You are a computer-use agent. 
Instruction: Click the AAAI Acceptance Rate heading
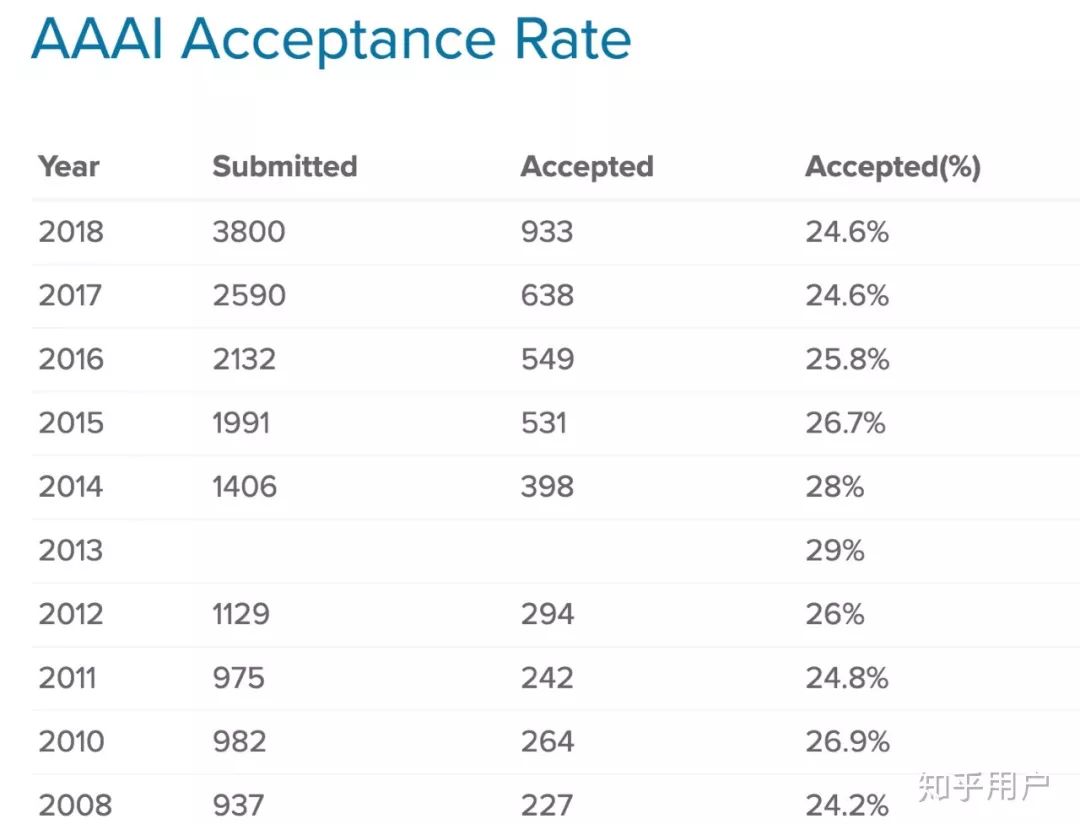tap(331, 40)
